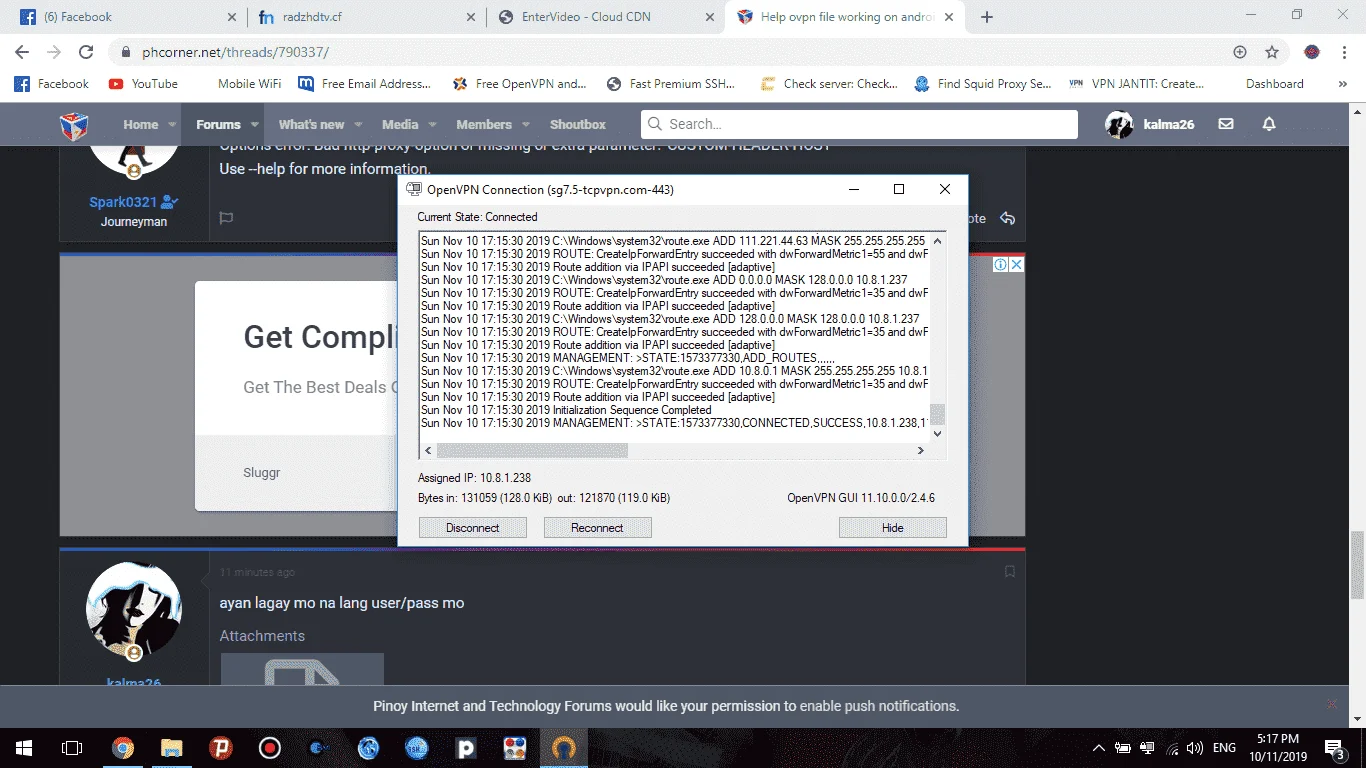Click the browser forward arrow
This screenshot has width=1366, height=768.
click(x=54, y=52)
